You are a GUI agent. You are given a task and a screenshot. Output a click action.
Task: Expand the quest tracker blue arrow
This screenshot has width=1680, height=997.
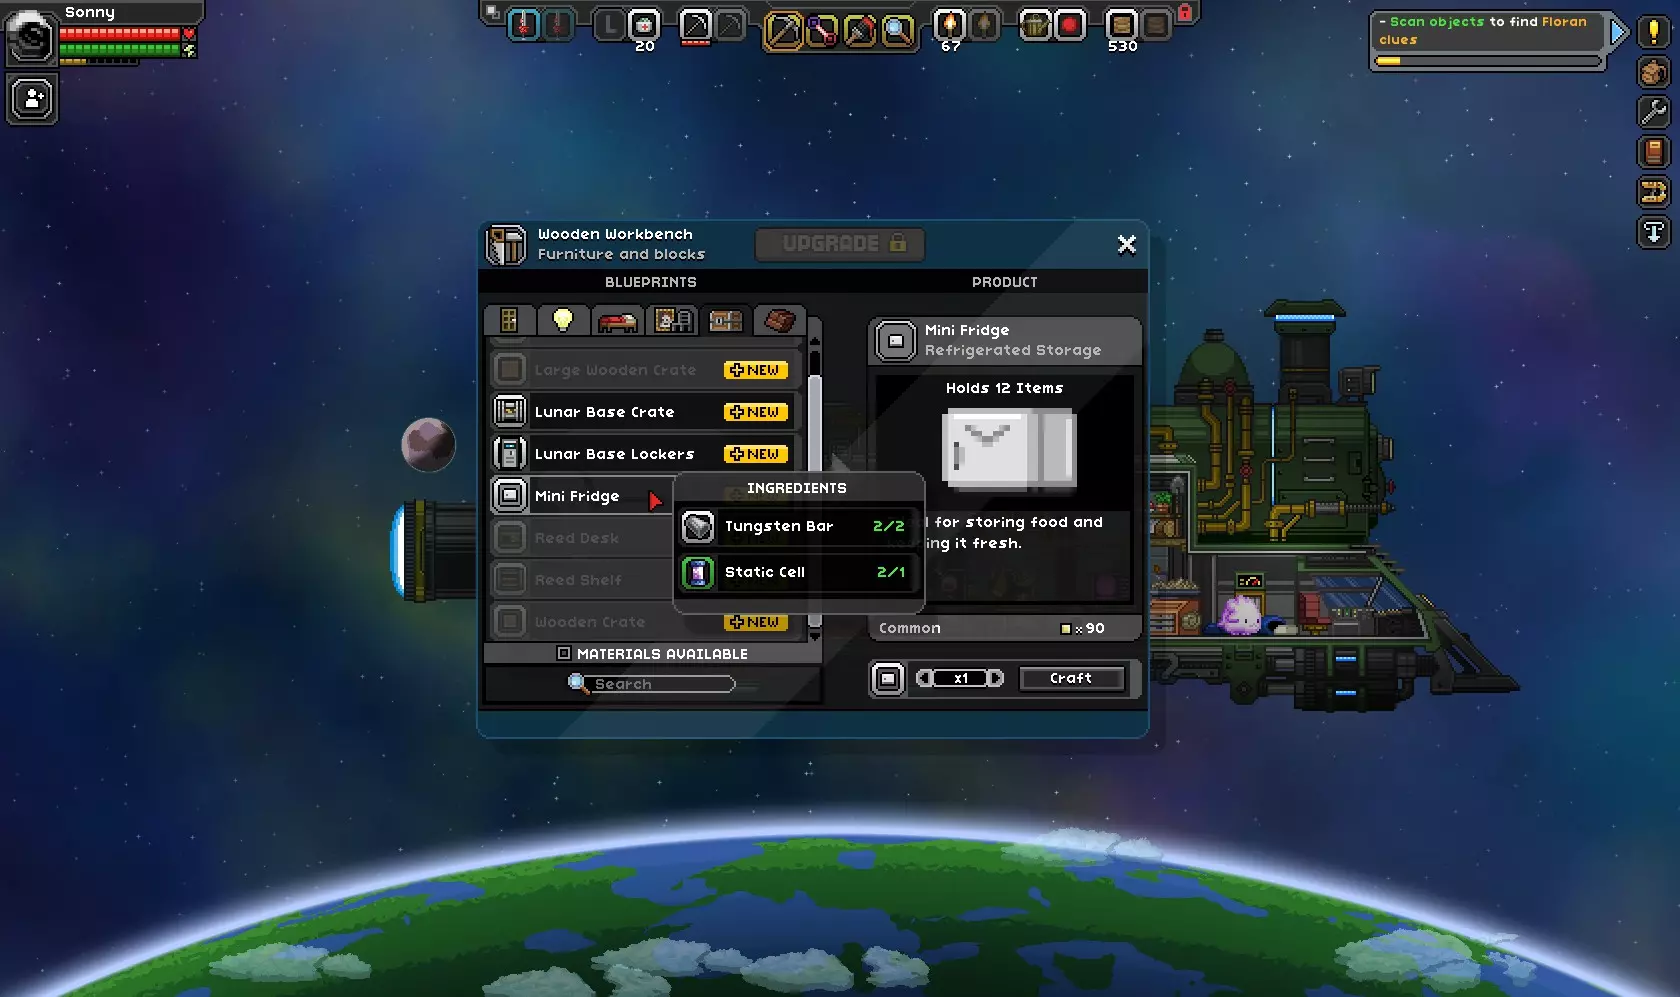(1618, 33)
